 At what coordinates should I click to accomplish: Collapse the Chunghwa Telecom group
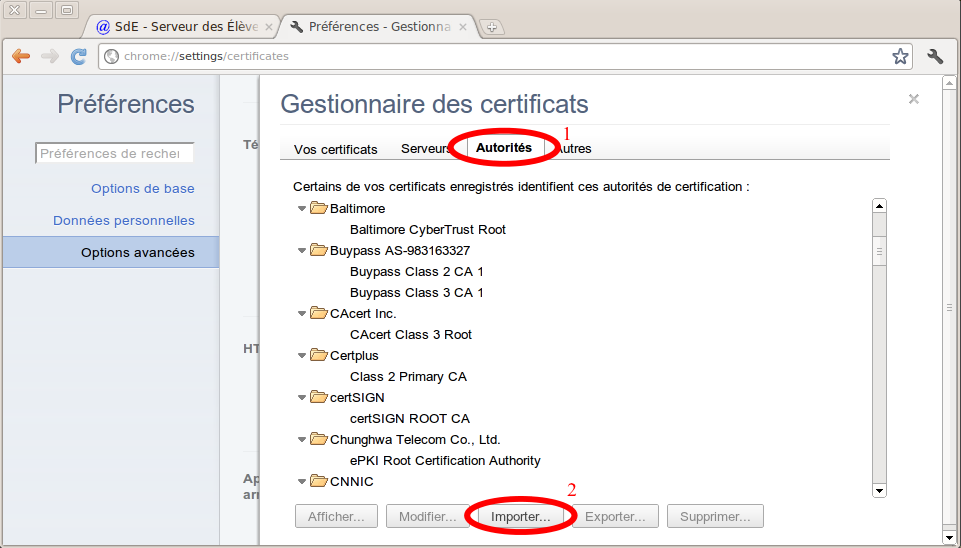tap(302, 440)
